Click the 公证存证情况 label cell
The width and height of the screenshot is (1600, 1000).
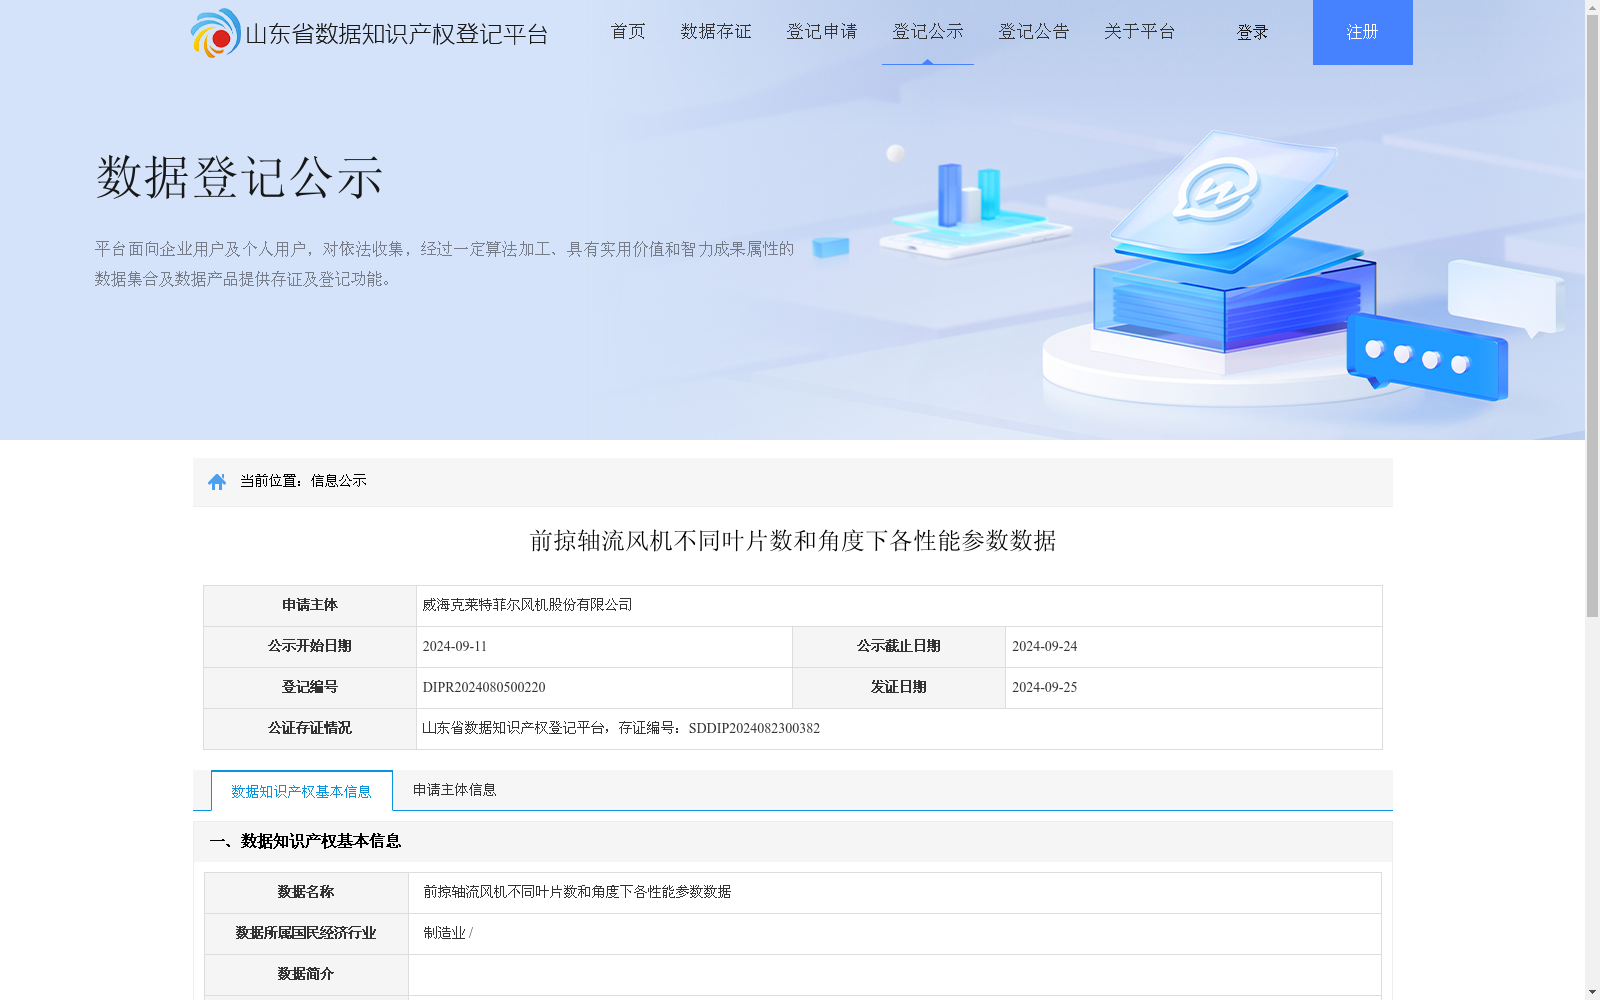tap(310, 729)
